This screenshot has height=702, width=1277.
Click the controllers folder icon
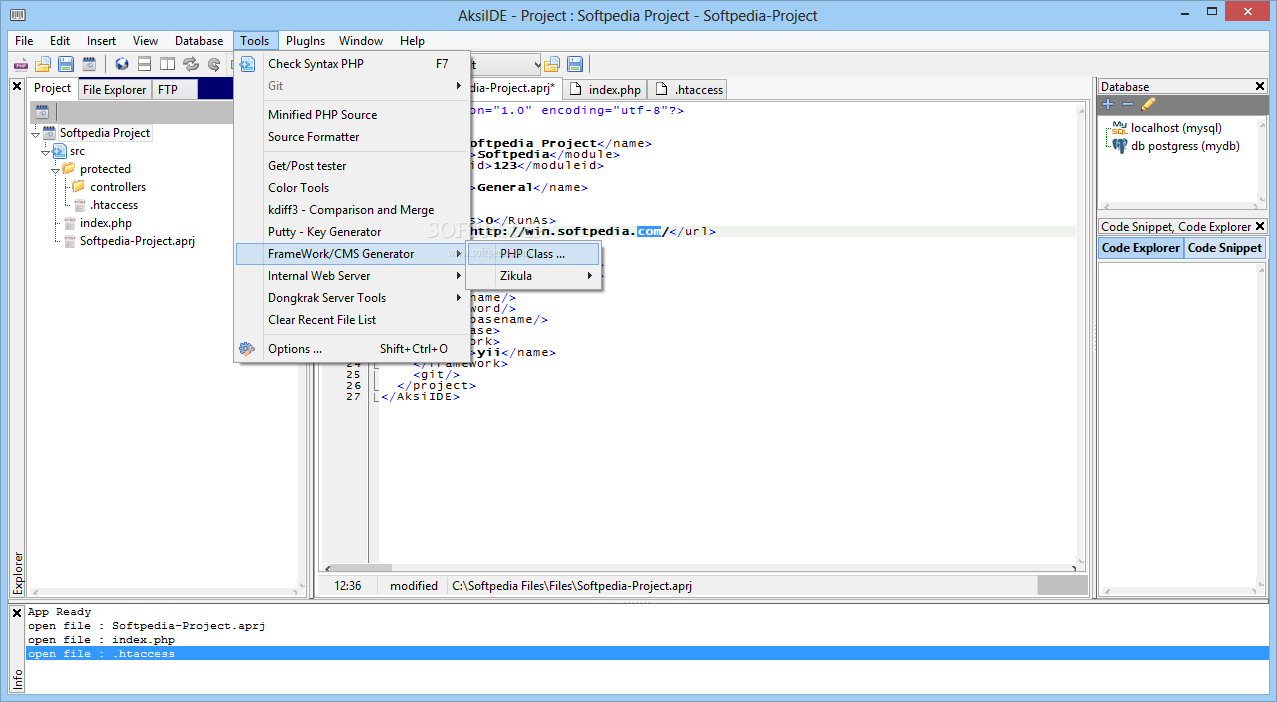tap(78, 187)
